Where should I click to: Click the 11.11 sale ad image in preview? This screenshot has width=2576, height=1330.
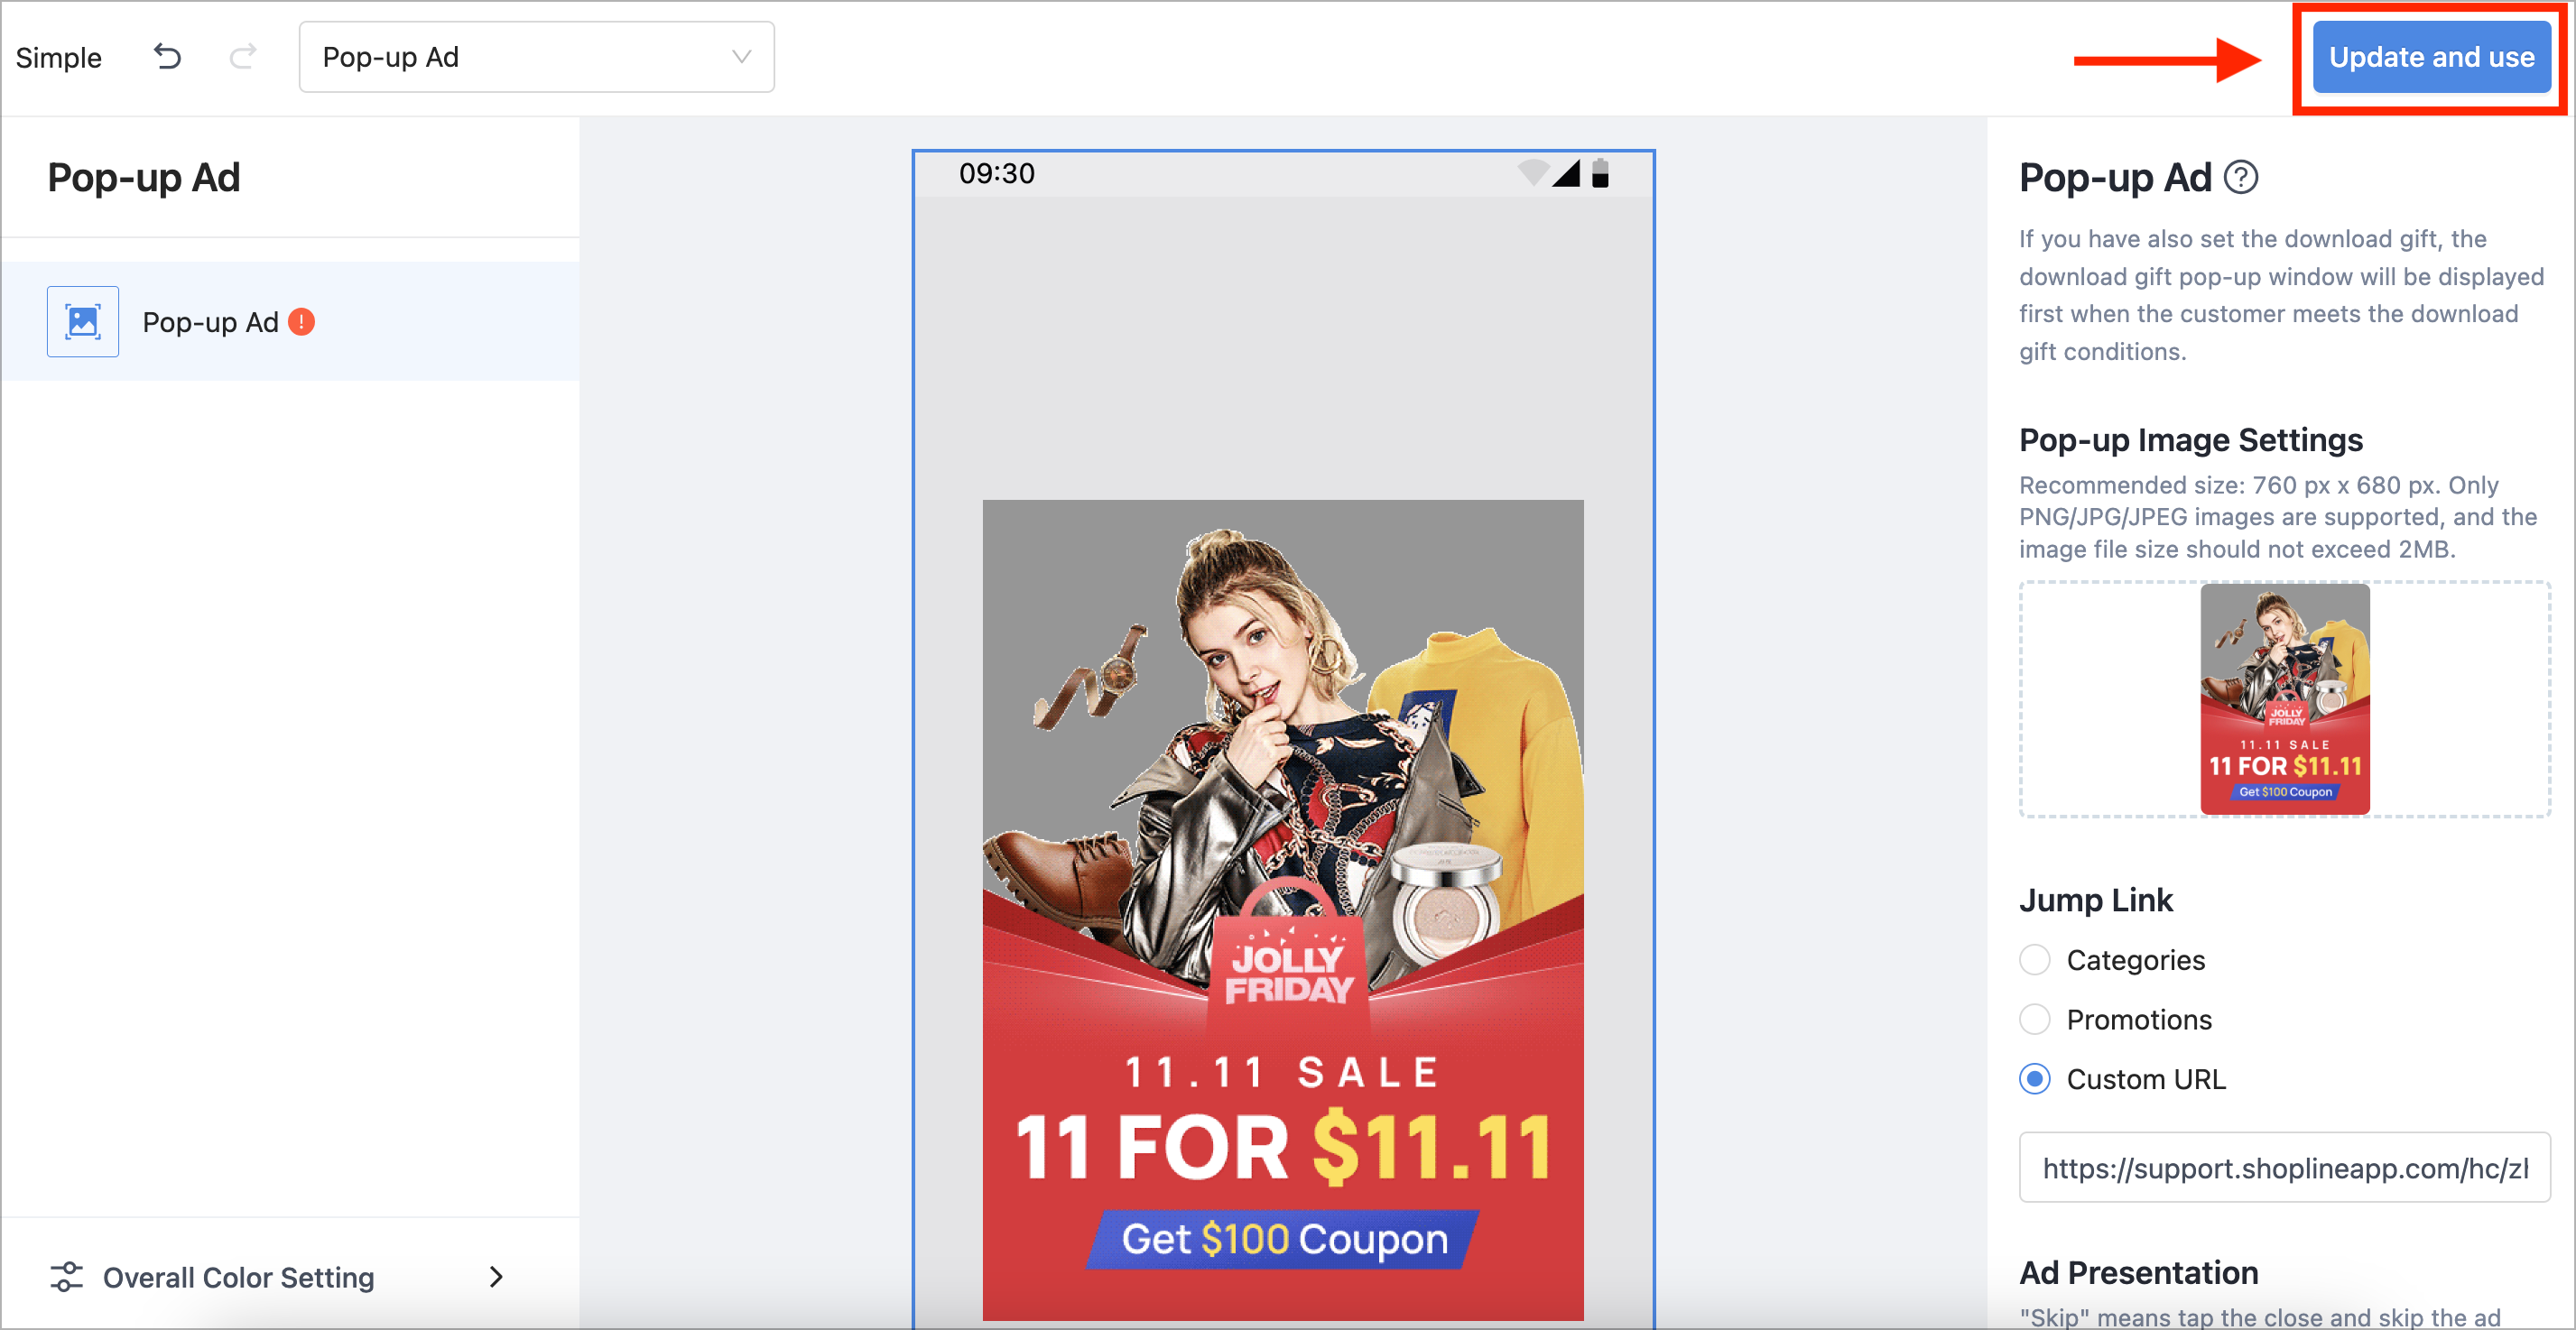click(1283, 910)
